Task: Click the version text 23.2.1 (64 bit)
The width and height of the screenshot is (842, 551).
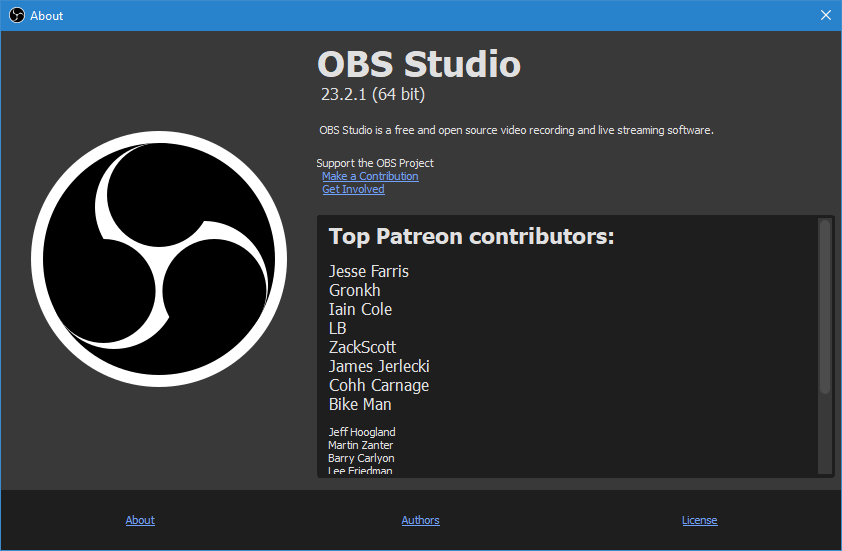Action: 373,94
